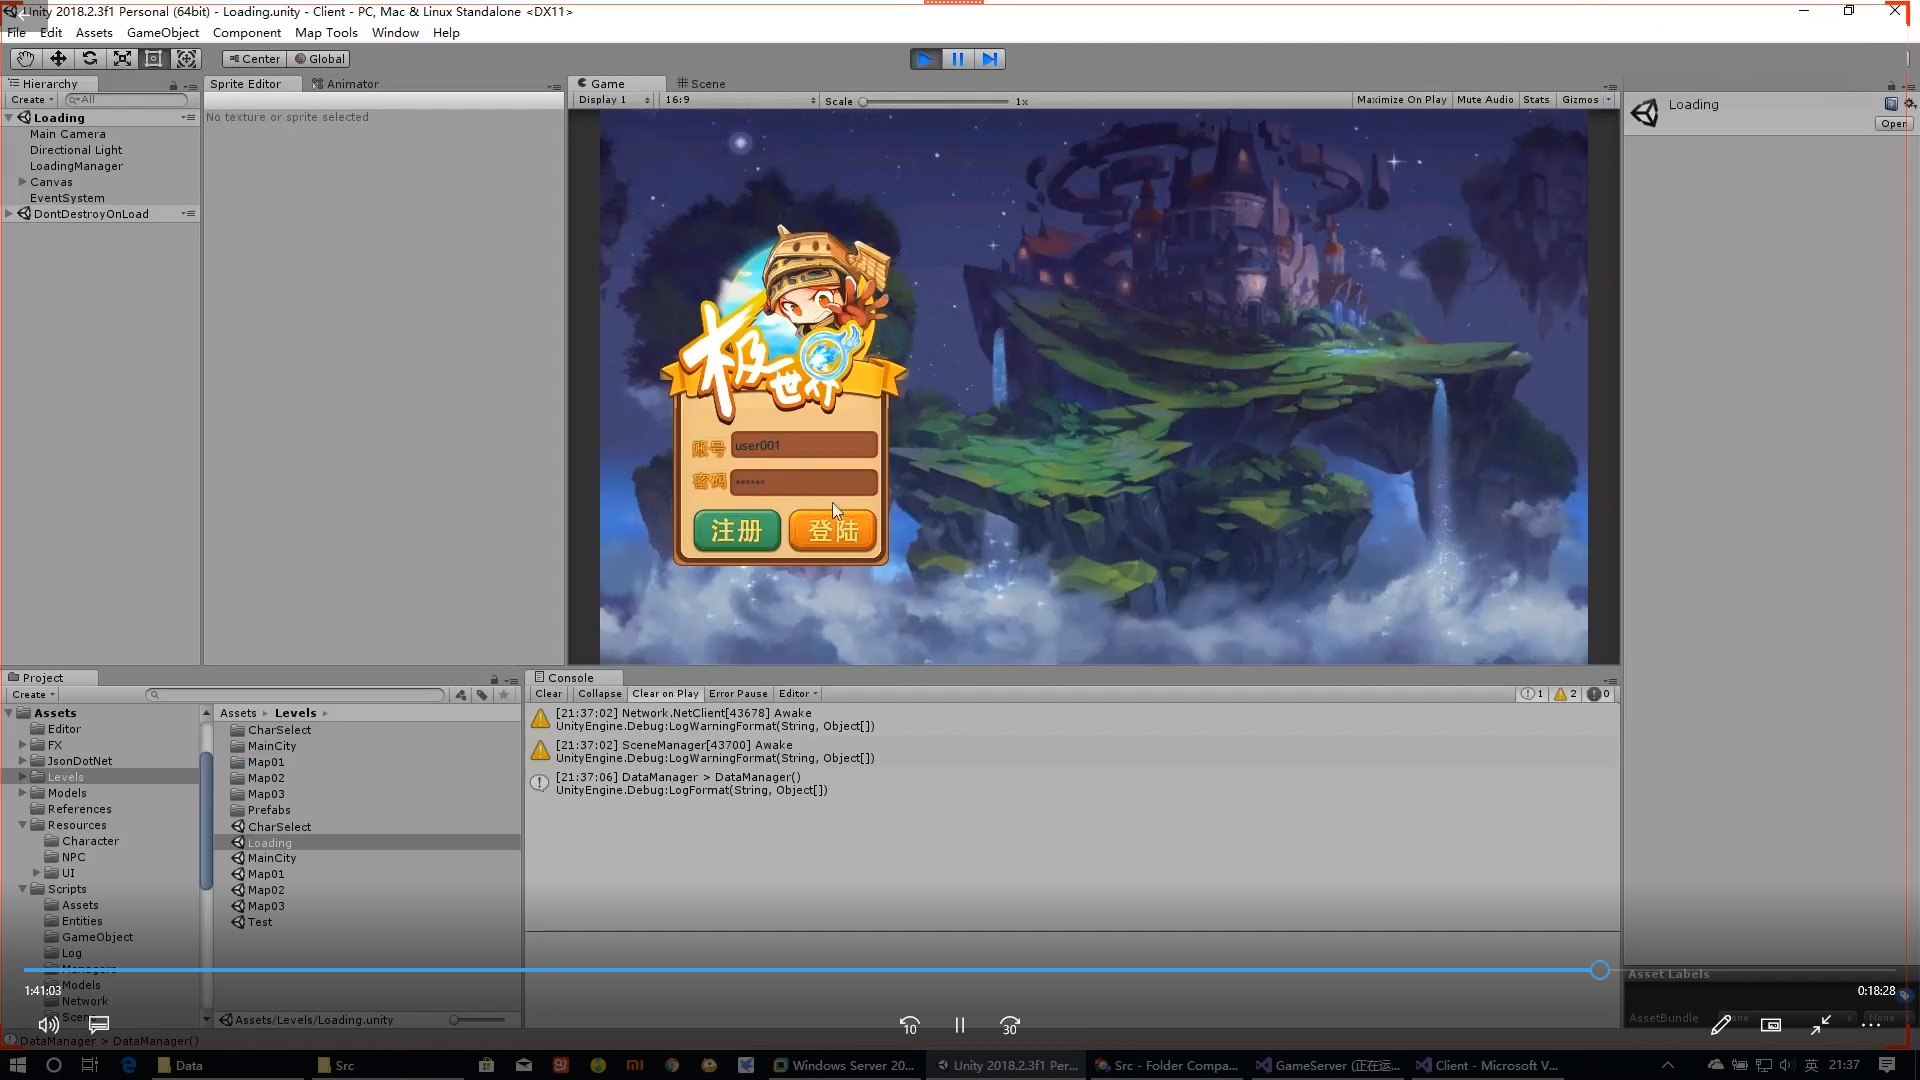Show warning messages in the Console

[x=1565, y=694]
